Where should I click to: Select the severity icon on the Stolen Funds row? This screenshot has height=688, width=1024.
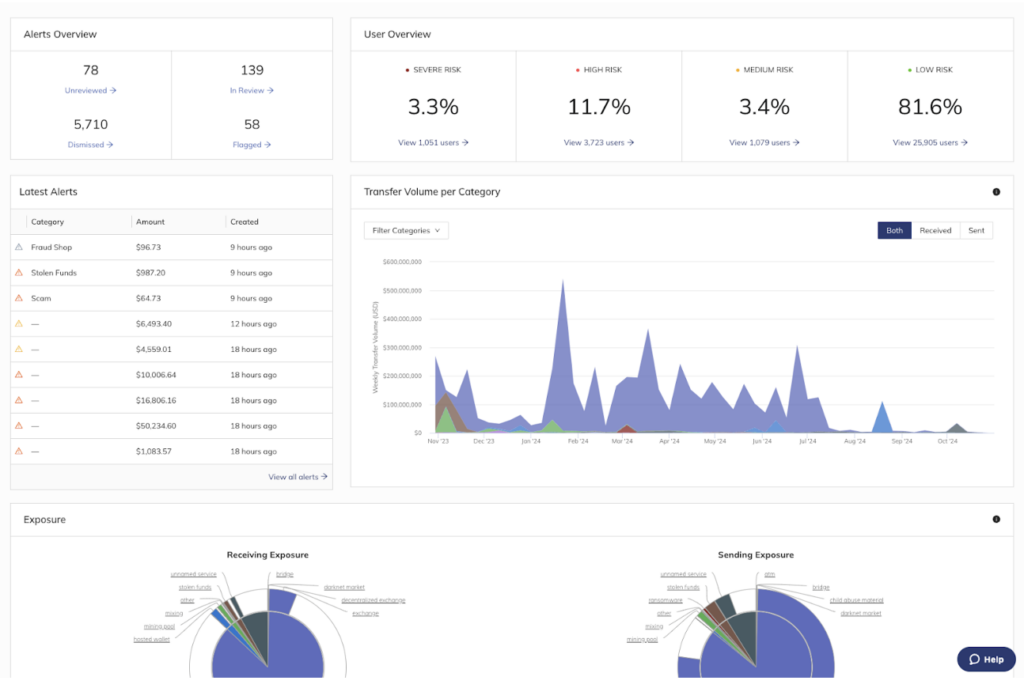click(21, 272)
